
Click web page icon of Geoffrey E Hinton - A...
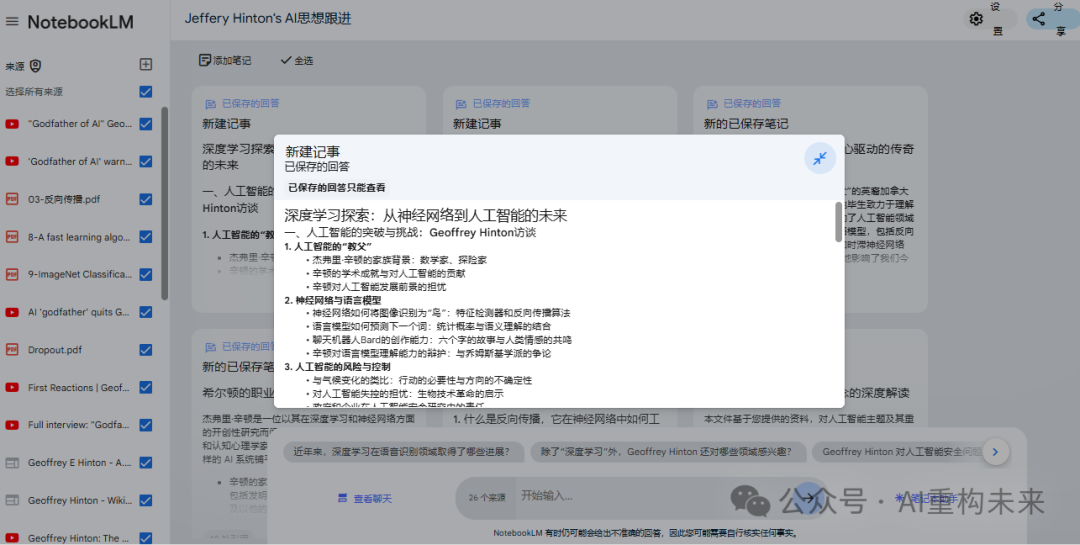[12, 463]
